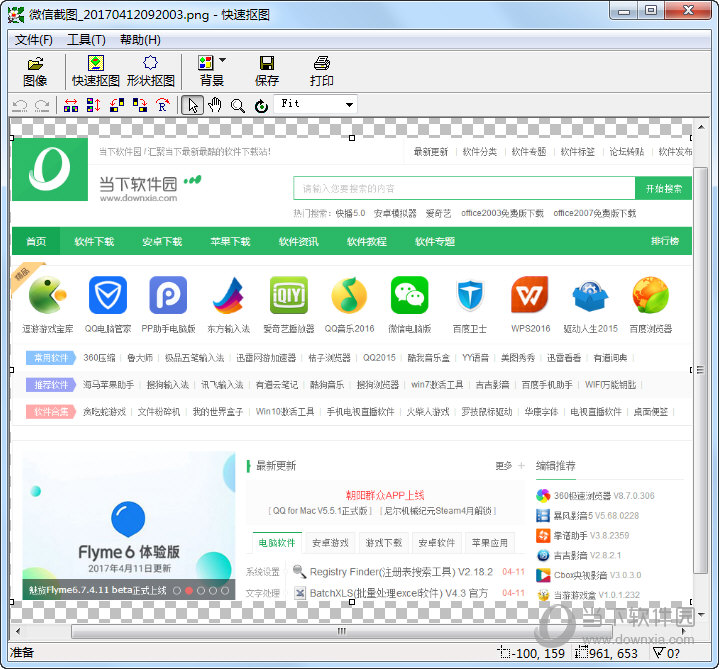Click the vertical scrollbar thumb

tap(700, 370)
